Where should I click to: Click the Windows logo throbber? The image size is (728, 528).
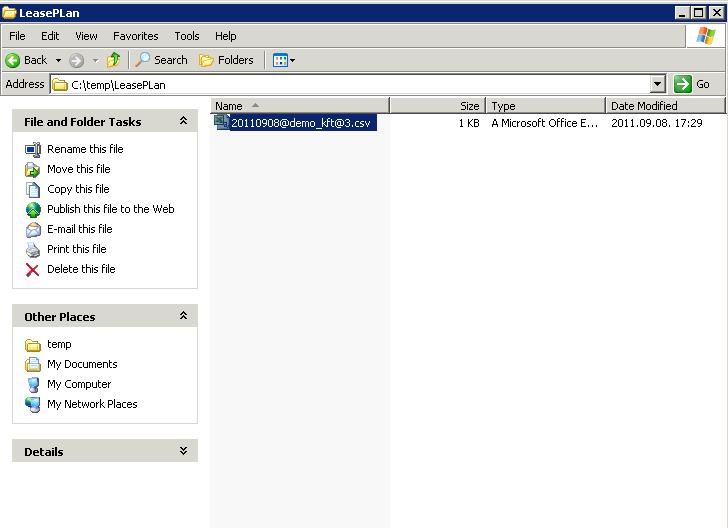(706, 36)
